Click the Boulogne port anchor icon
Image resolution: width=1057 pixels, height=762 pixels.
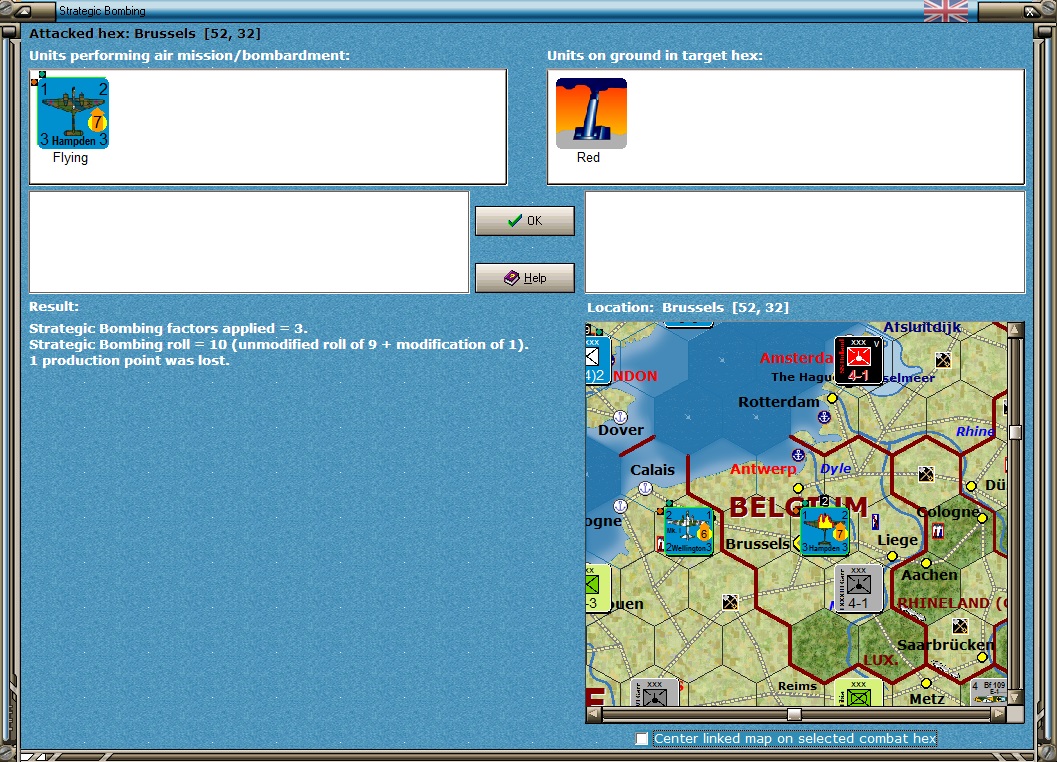pyautogui.click(x=620, y=506)
